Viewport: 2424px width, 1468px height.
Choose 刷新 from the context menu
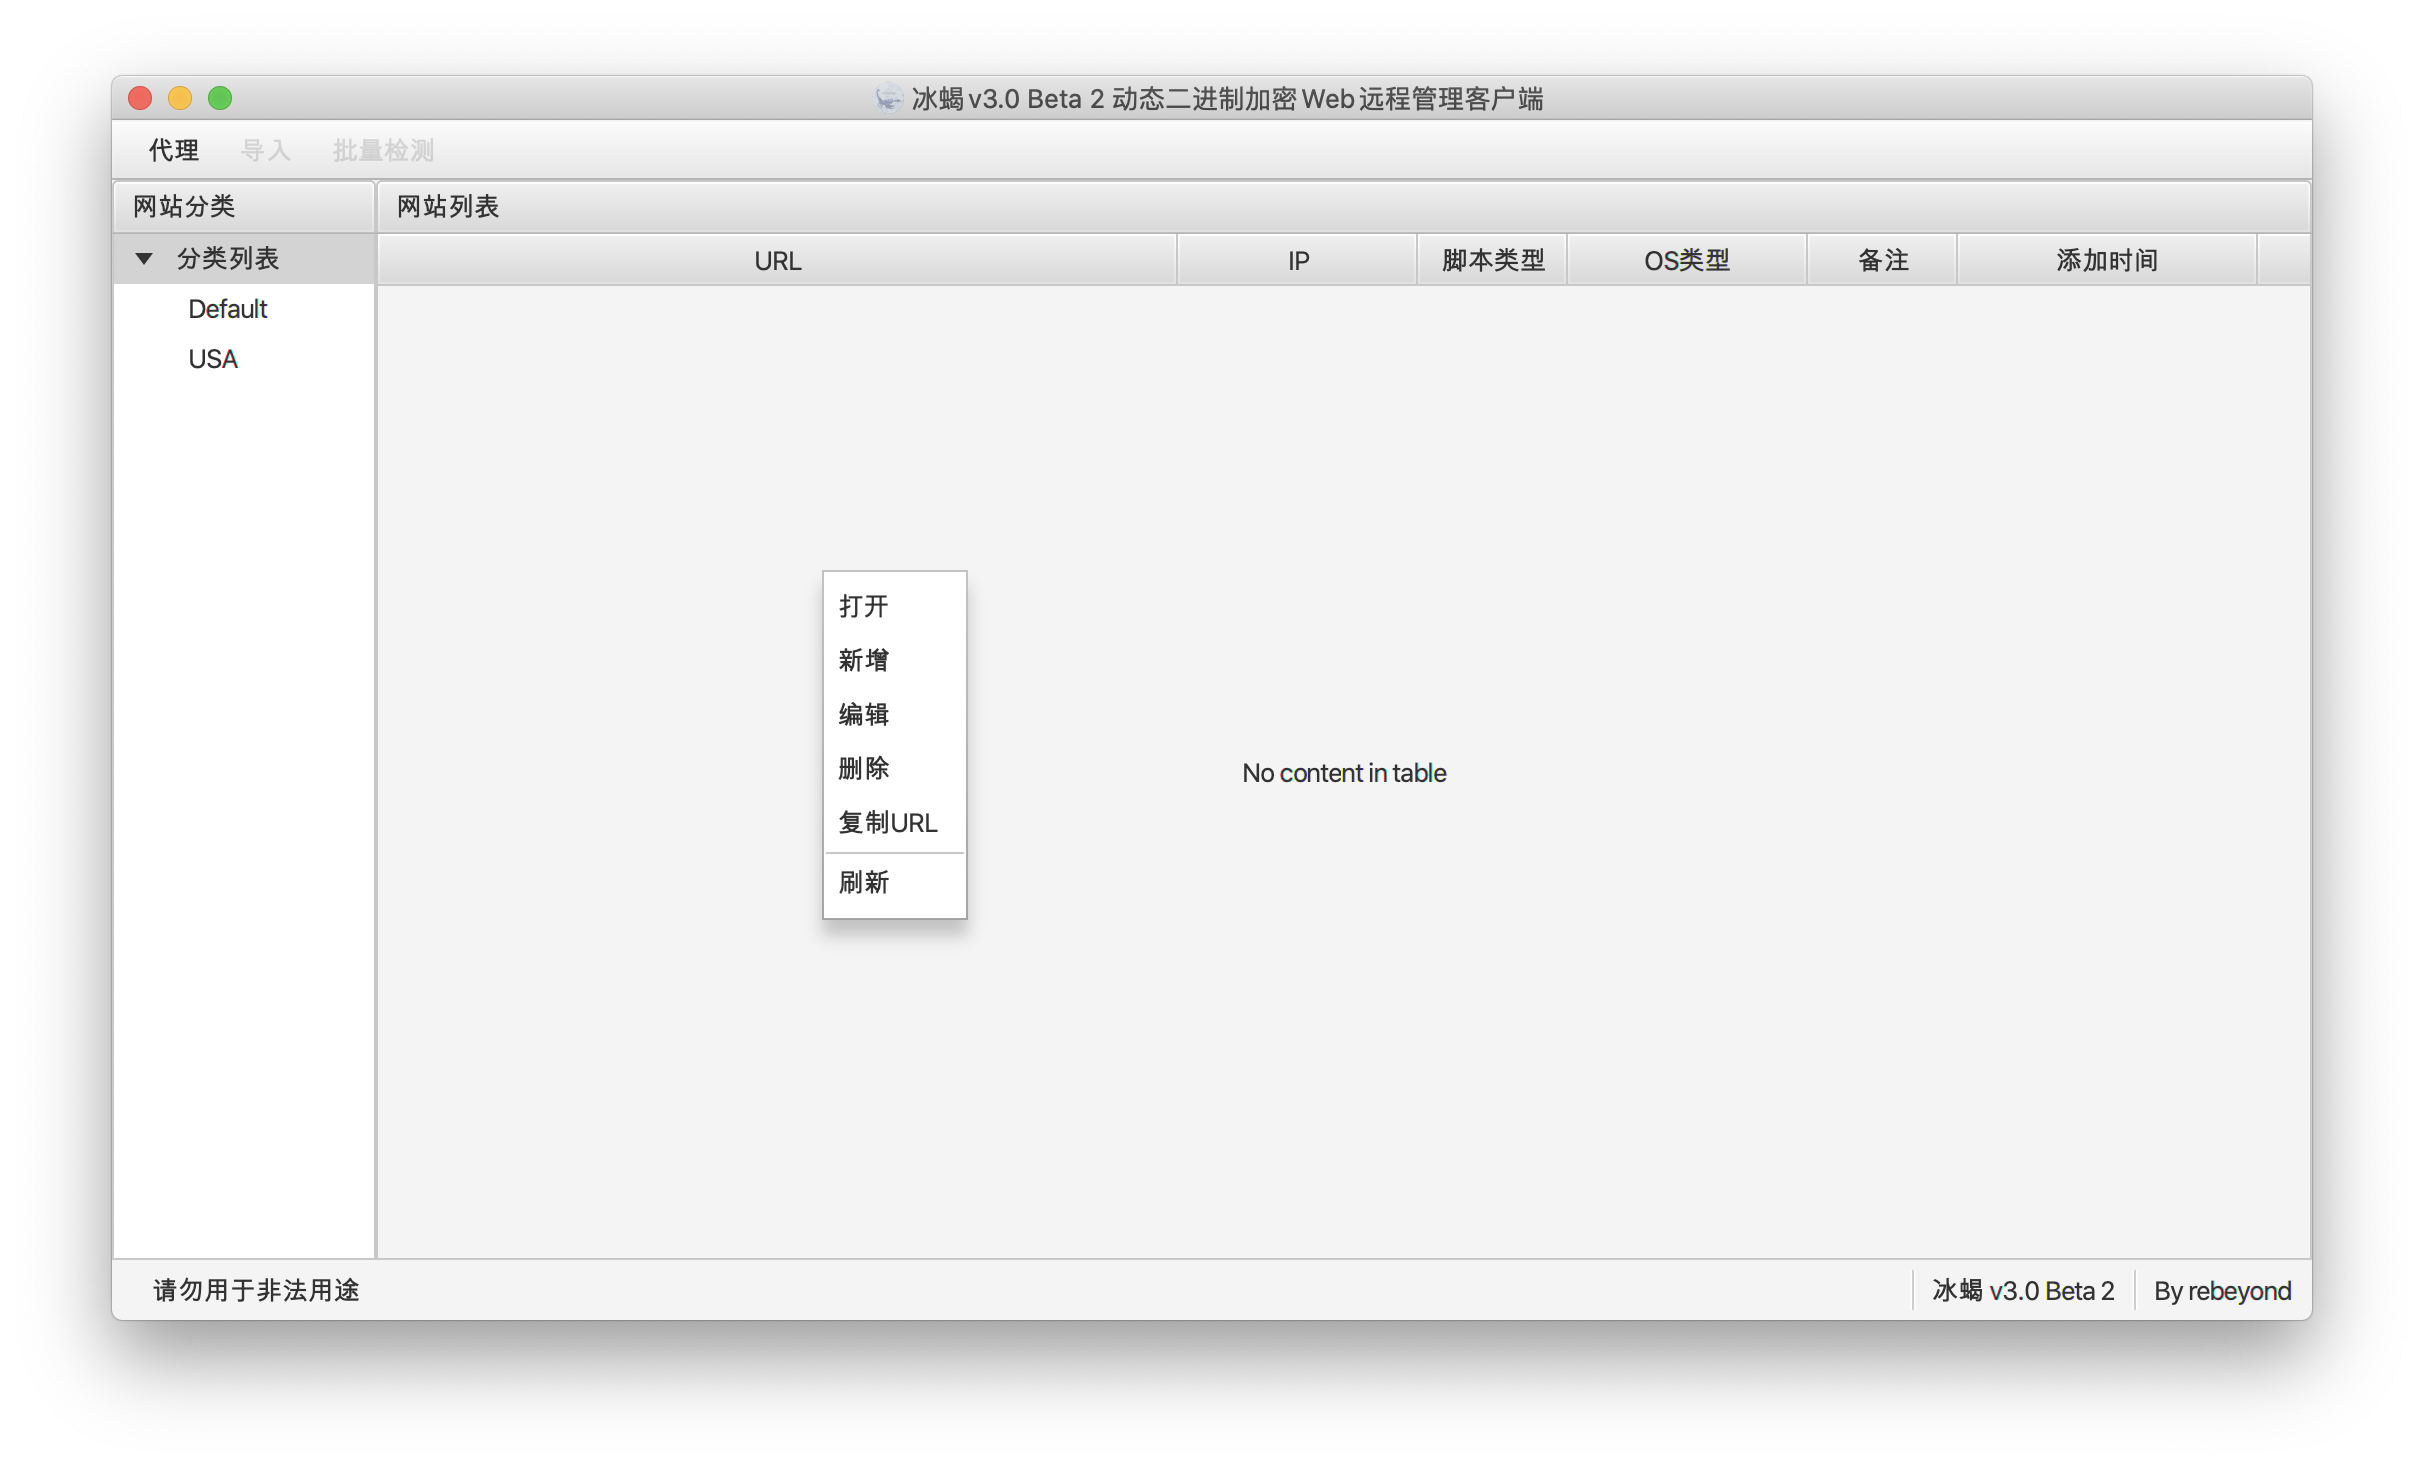pyautogui.click(x=894, y=882)
